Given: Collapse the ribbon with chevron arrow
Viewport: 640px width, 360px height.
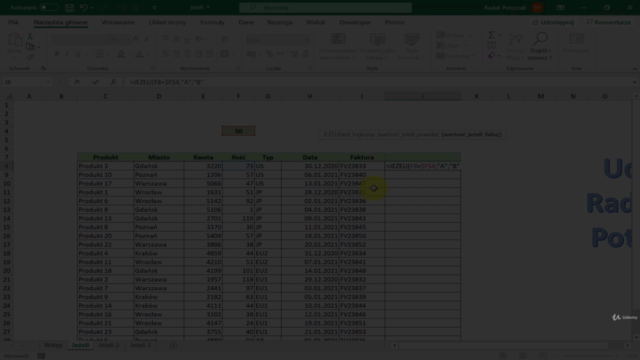Looking at the screenshot, I should point(635,69).
